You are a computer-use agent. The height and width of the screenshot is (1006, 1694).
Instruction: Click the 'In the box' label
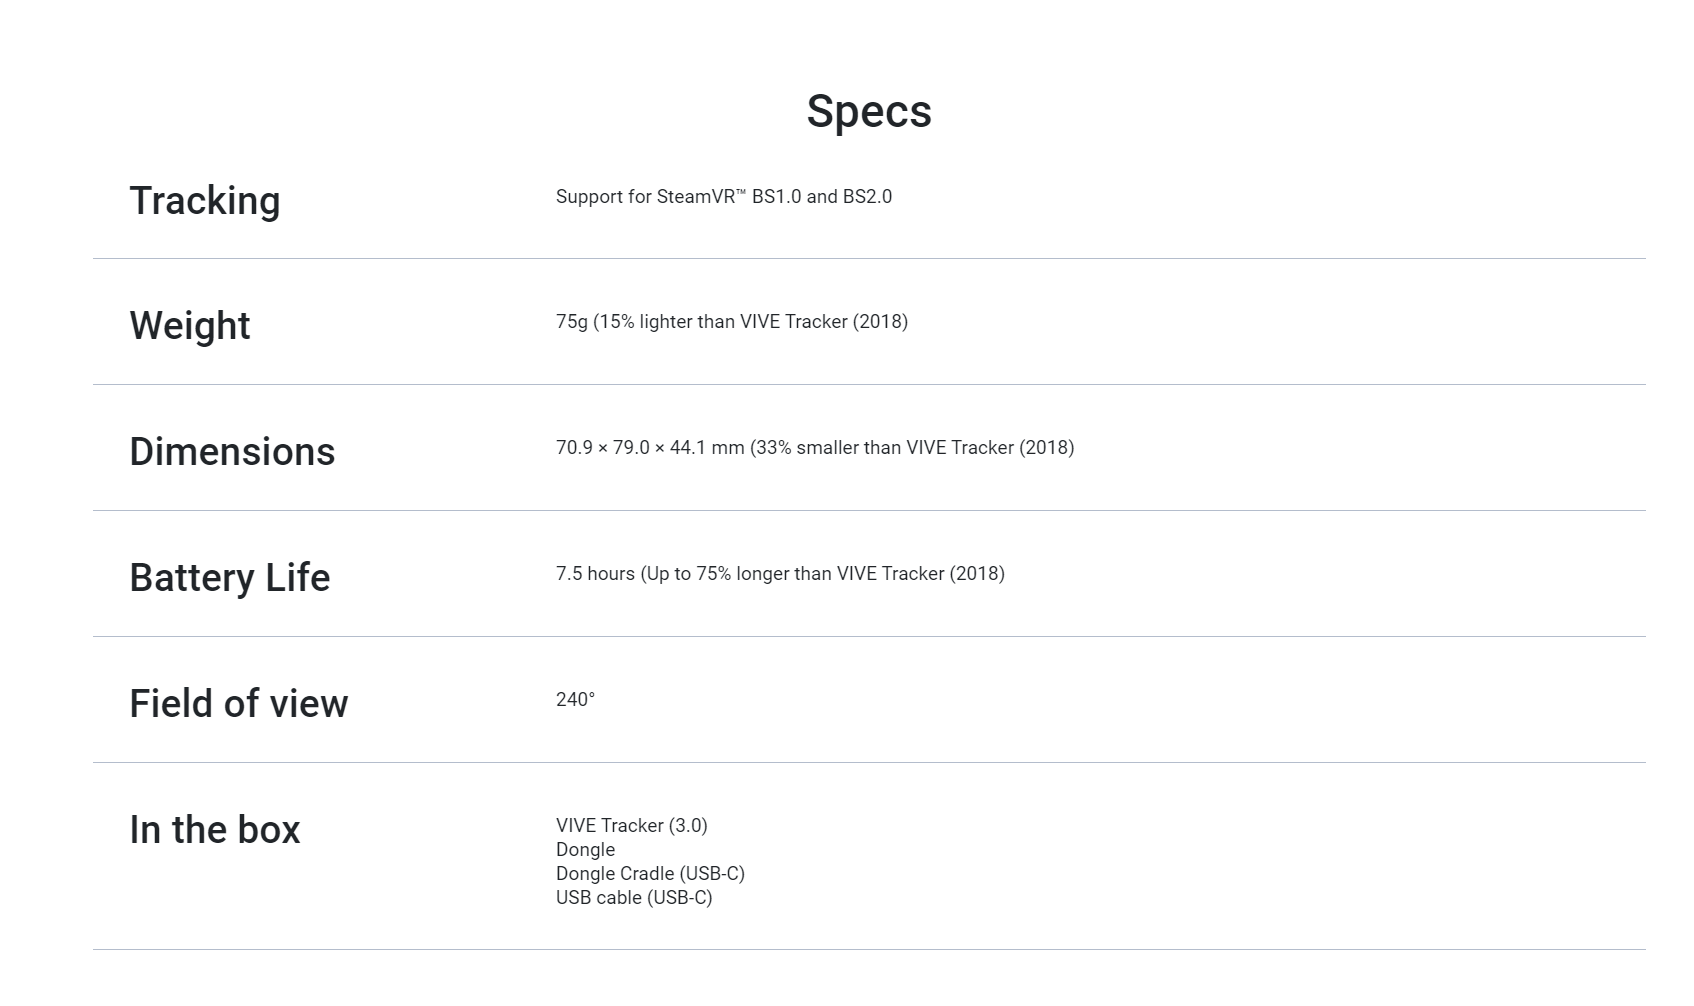pyautogui.click(x=215, y=830)
